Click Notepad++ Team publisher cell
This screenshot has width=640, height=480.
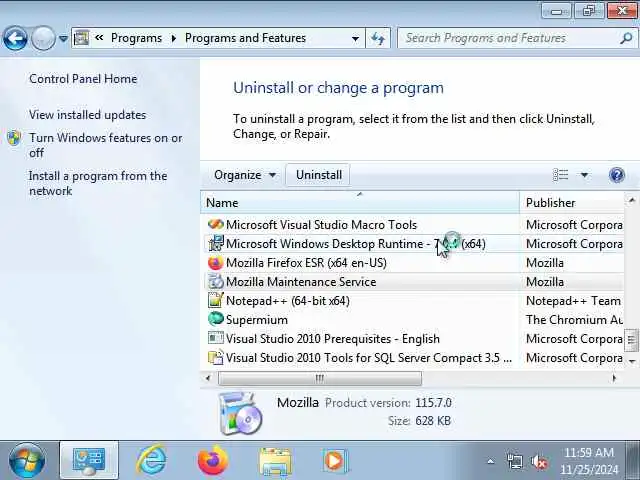tap(573, 301)
